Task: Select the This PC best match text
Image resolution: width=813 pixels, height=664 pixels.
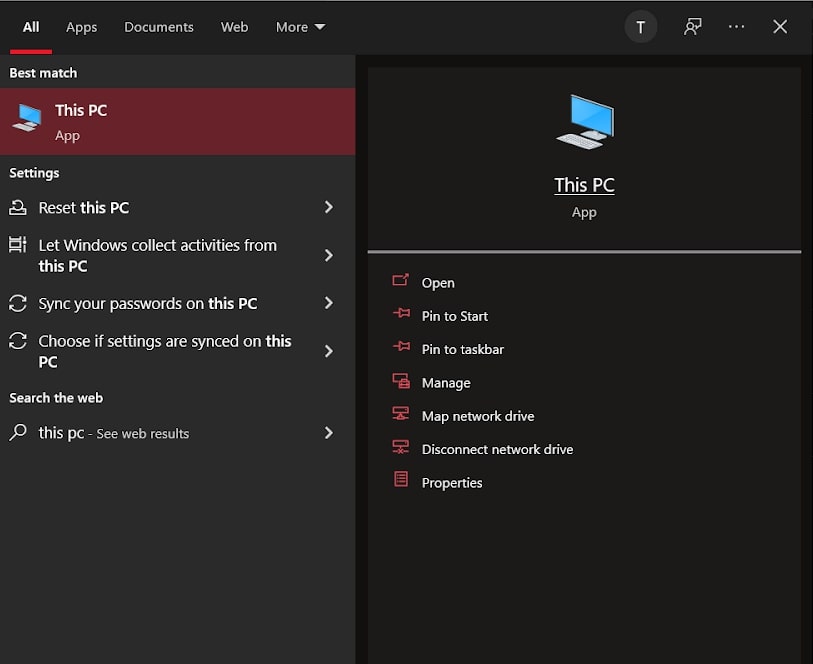Action: (81, 110)
